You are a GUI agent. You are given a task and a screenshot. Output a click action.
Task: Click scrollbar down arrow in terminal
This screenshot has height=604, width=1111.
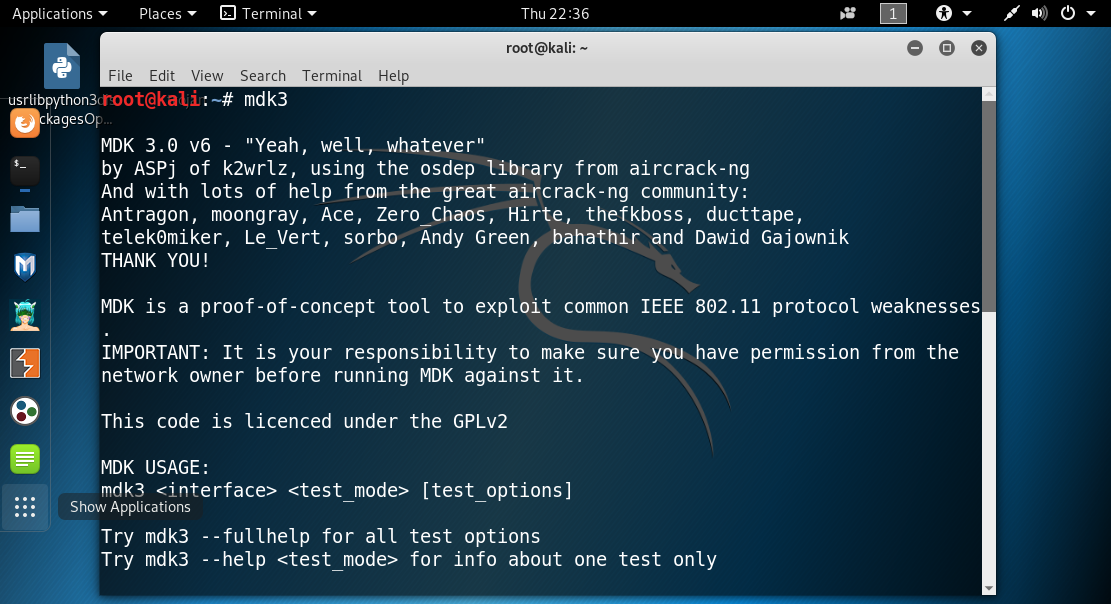point(989,588)
